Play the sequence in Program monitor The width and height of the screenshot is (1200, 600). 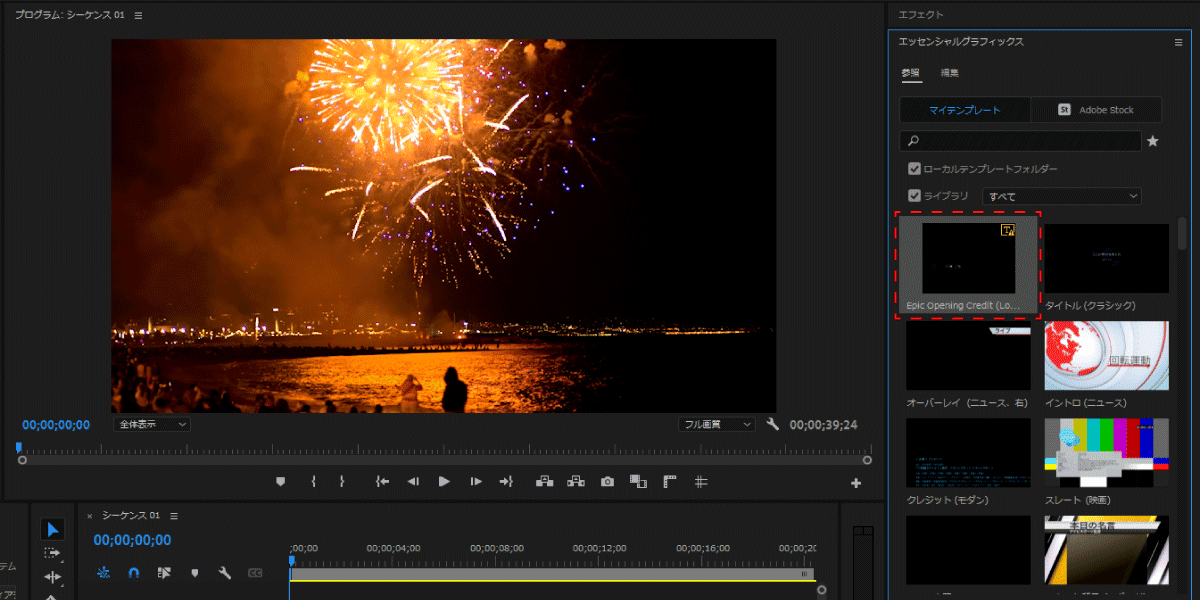445,481
